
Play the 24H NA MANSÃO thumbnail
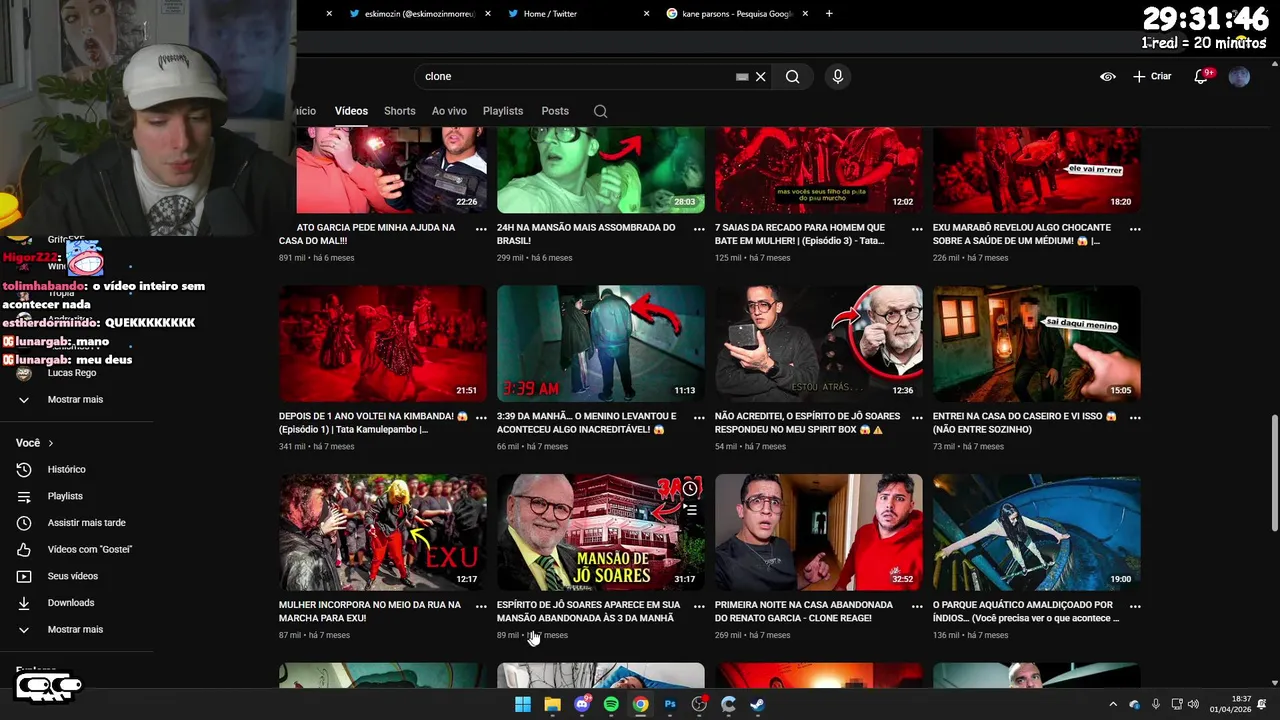[600, 170]
